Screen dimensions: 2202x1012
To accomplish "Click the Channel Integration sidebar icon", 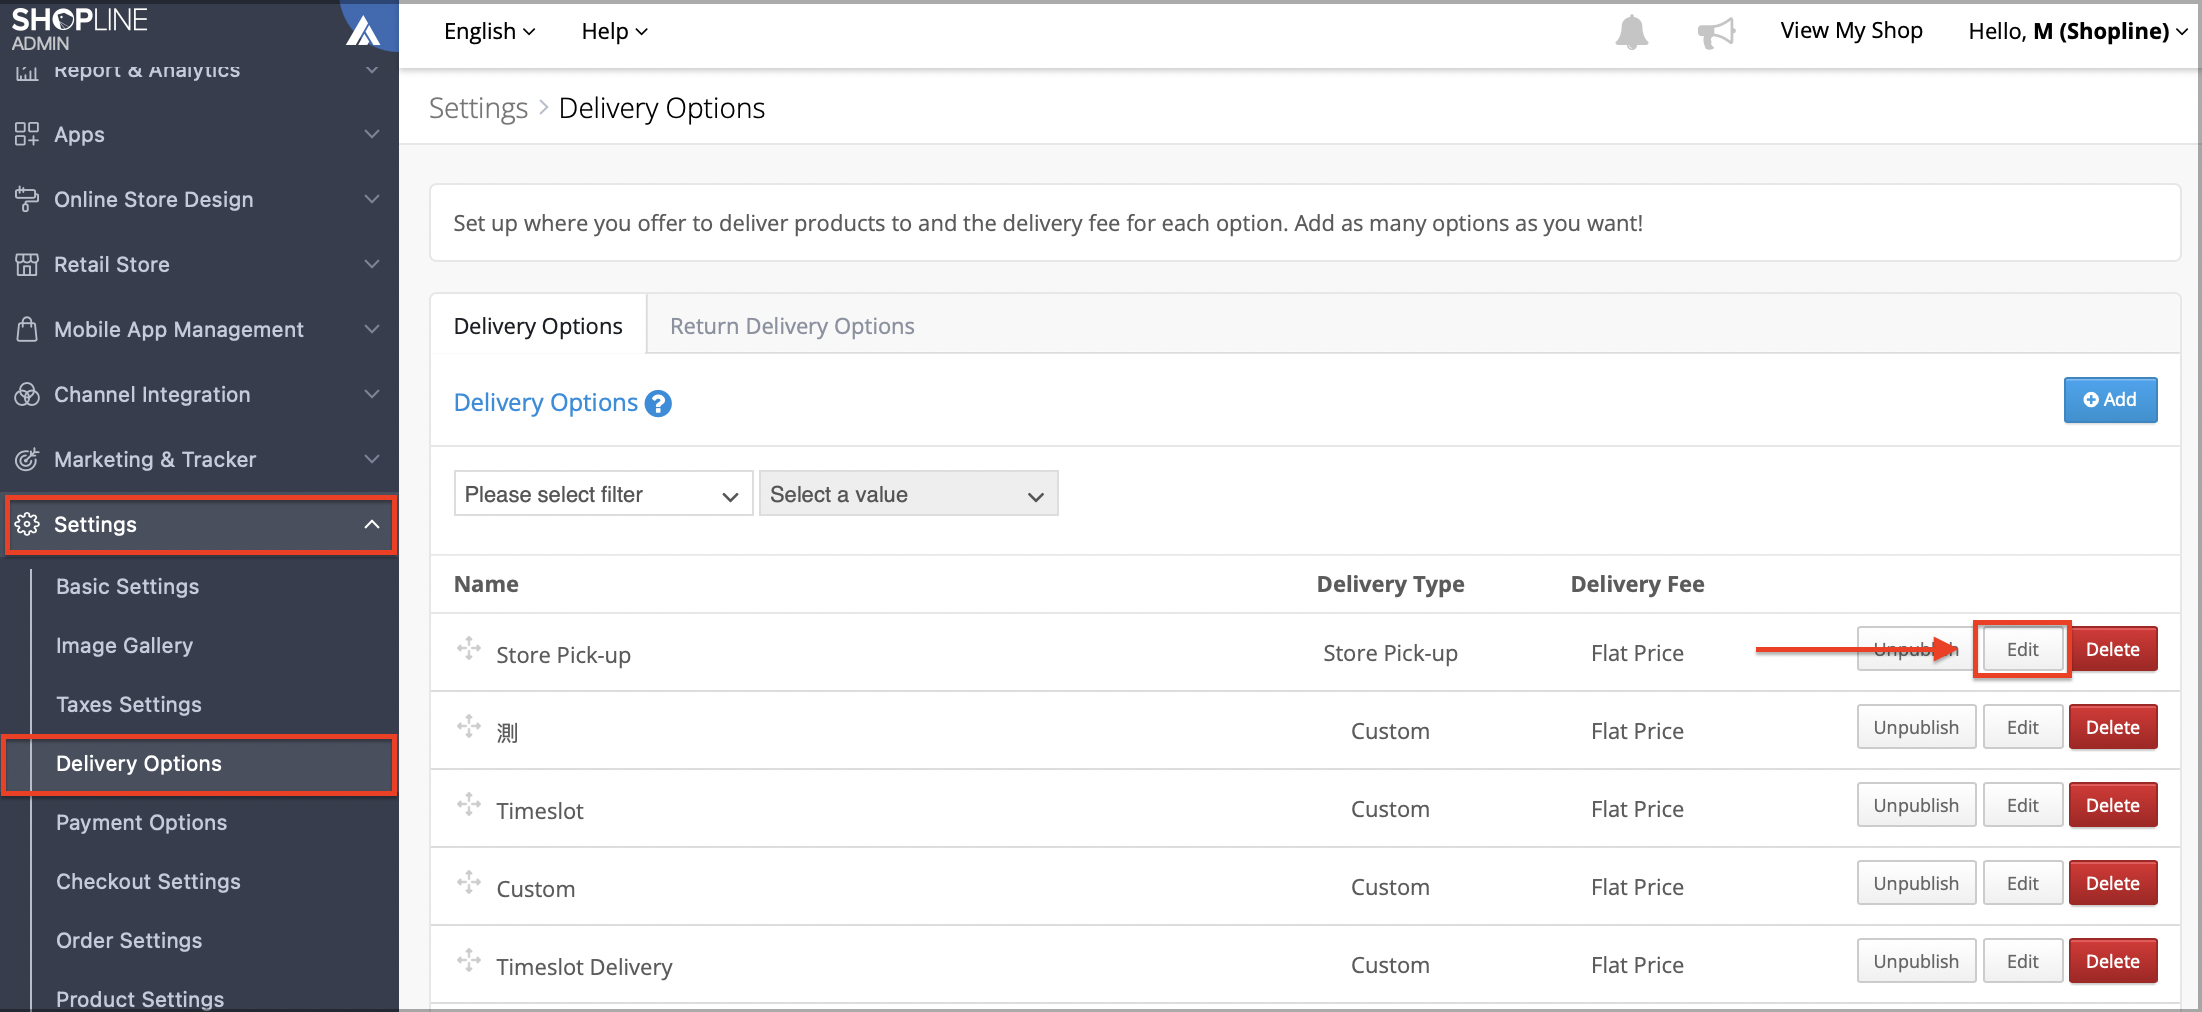I will [27, 394].
